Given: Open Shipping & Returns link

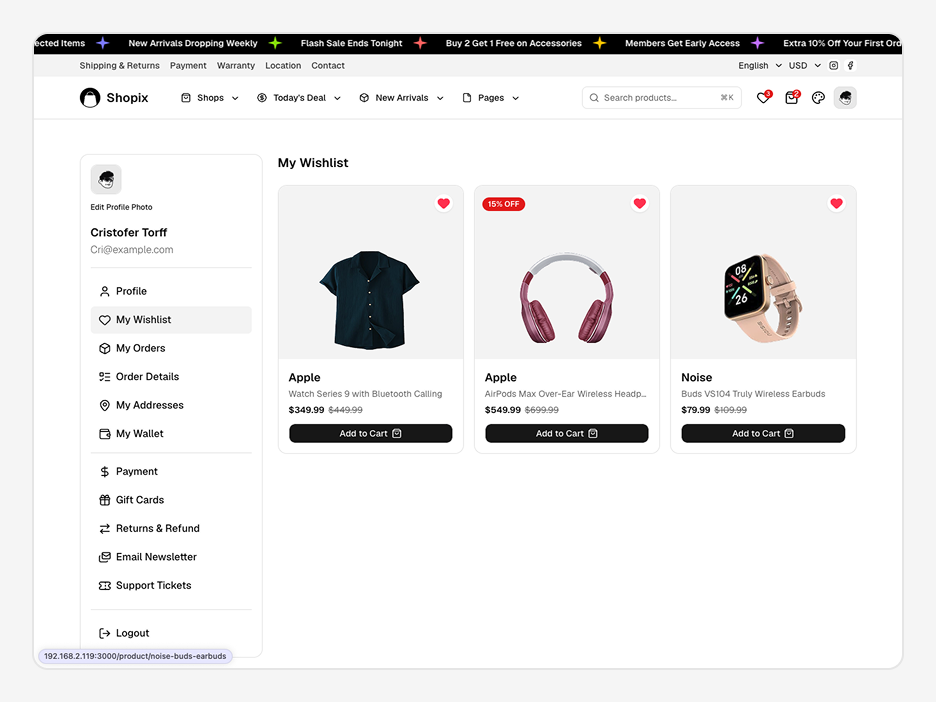Looking at the screenshot, I should [119, 66].
